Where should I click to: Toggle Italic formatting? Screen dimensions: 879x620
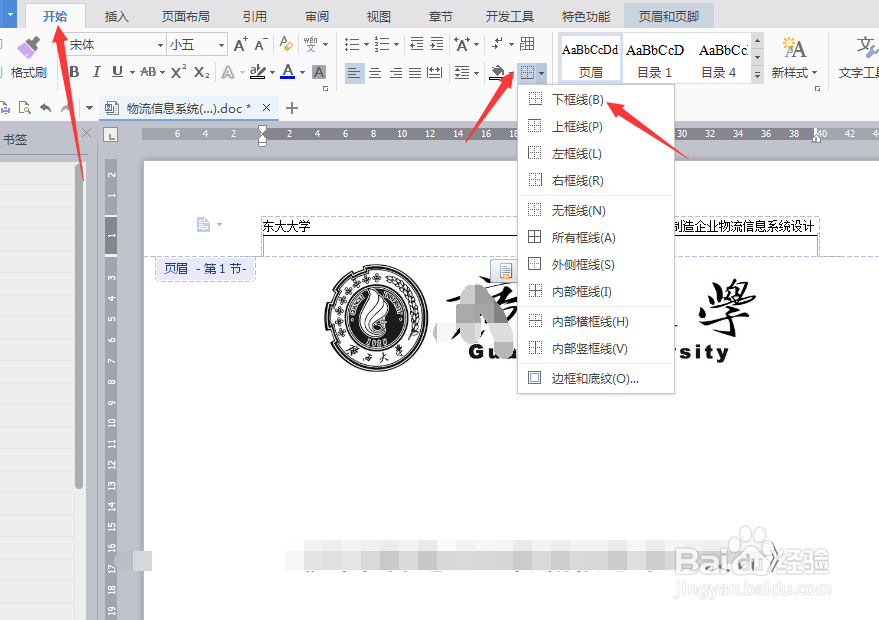(96, 72)
